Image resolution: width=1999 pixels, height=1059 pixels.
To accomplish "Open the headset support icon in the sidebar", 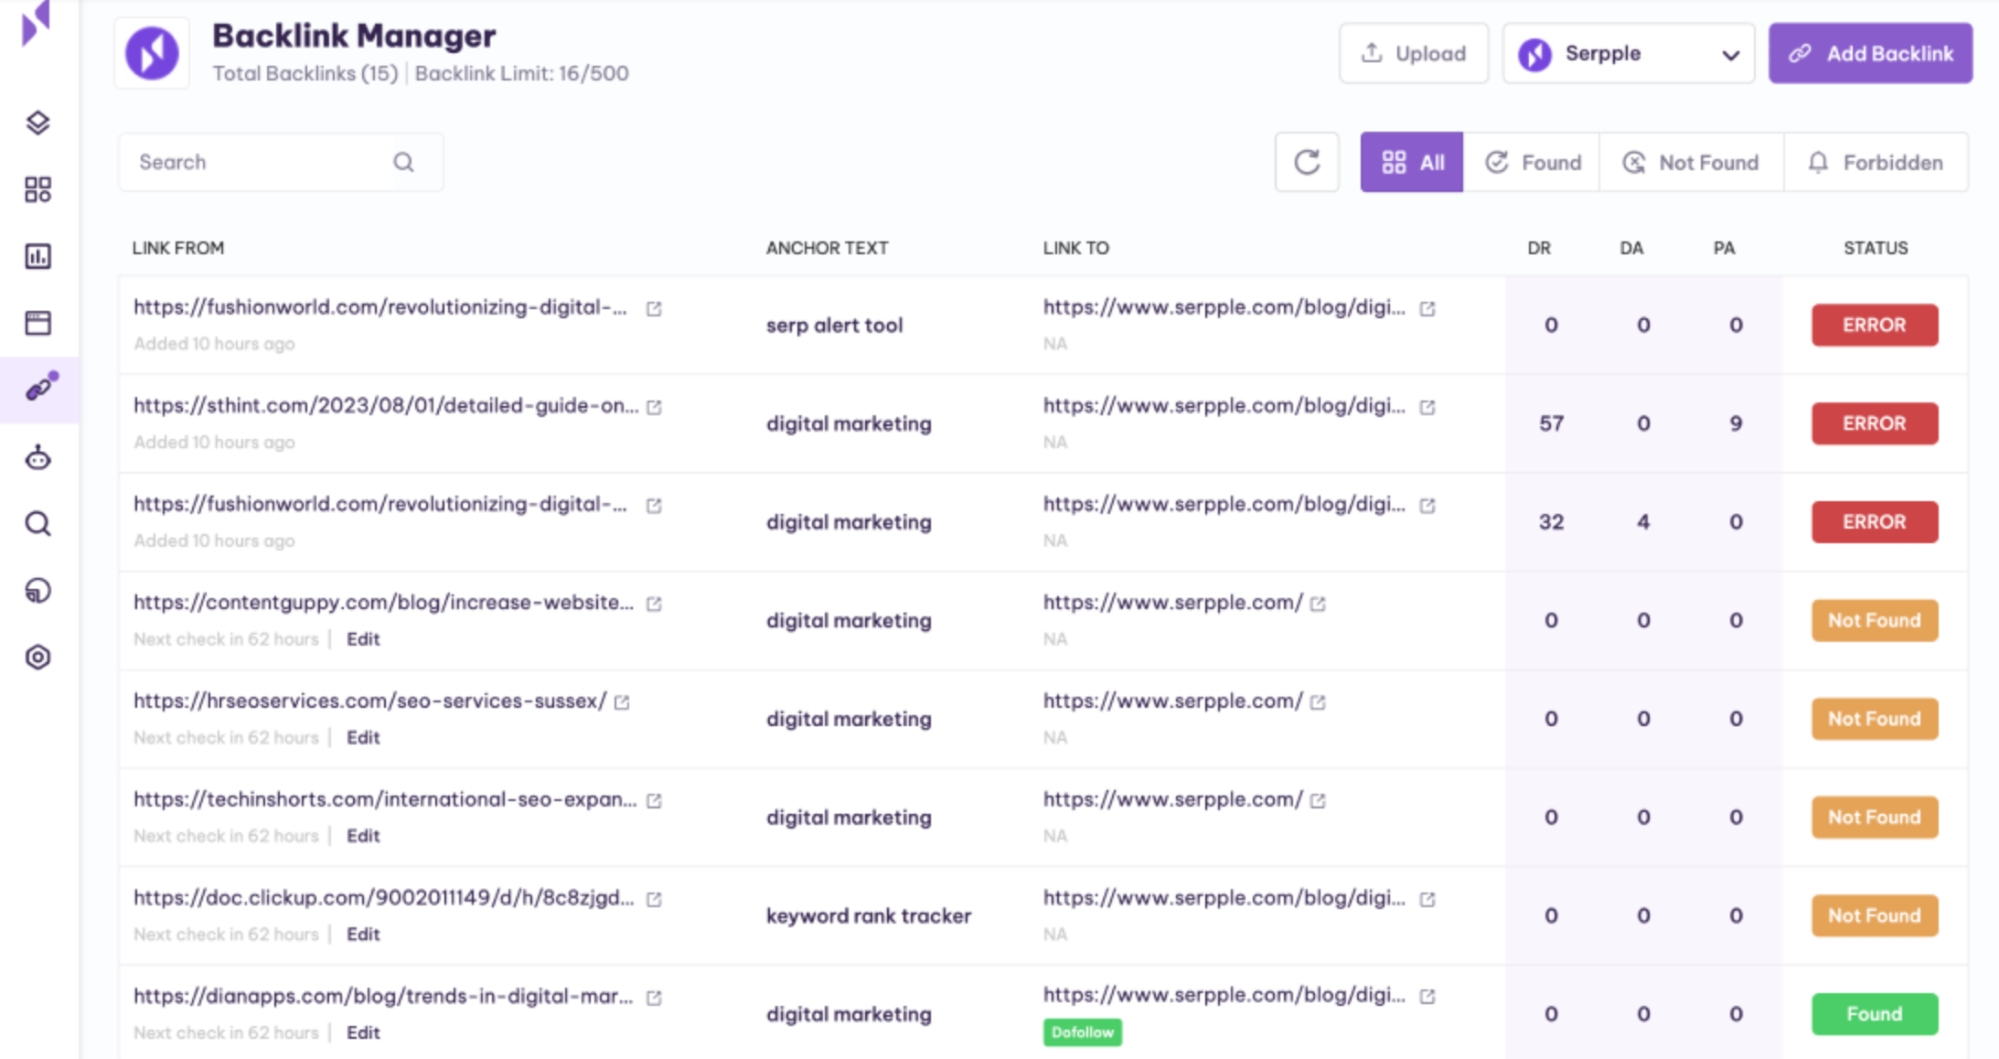I will point(38,591).
